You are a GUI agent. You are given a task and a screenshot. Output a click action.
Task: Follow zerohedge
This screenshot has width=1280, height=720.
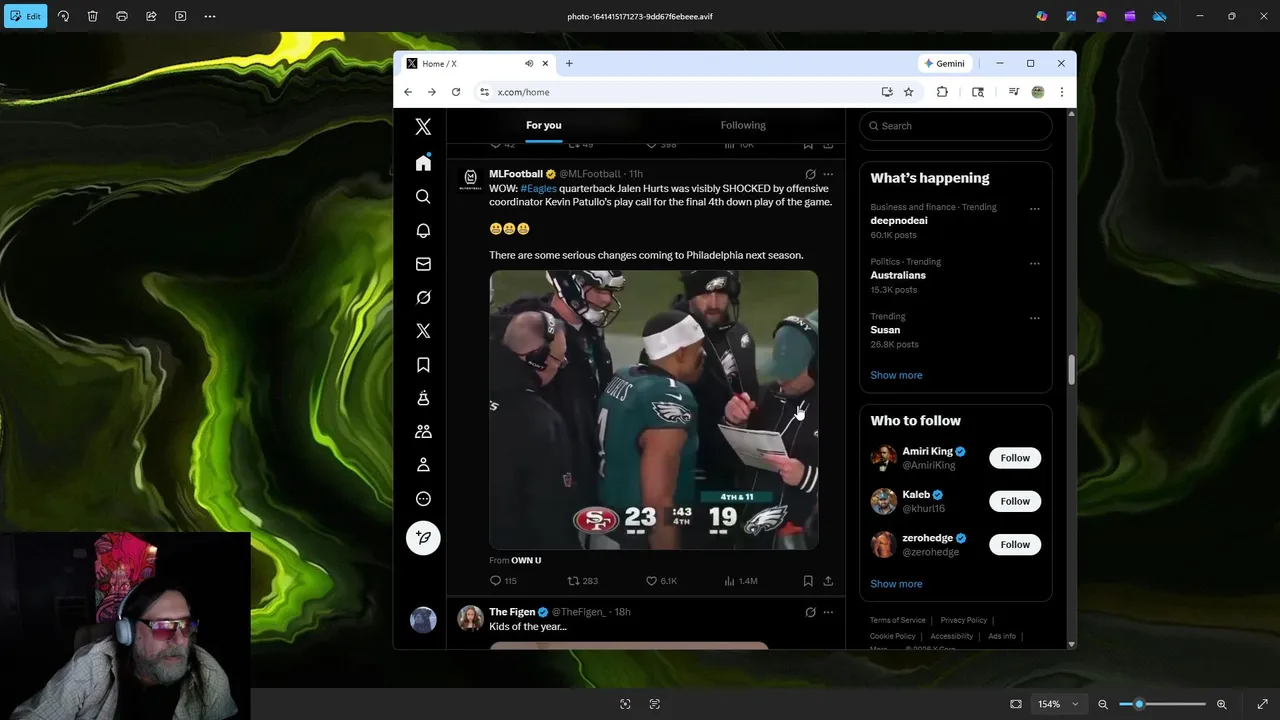[x=1015, y=544]
